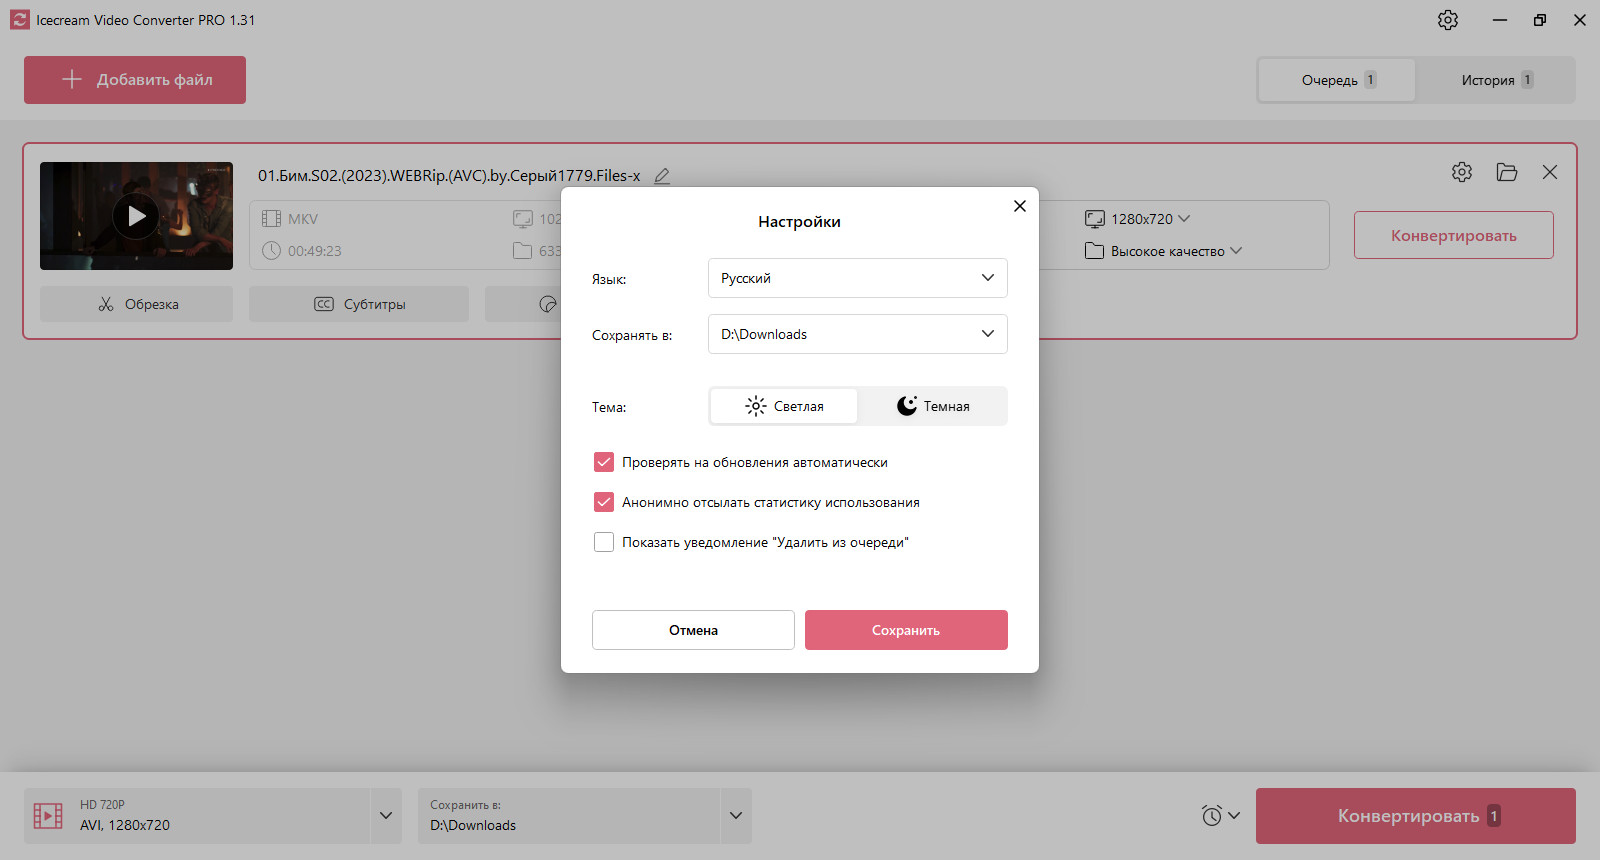Click CC icon on Субтитры

click(x=324, y=304)
